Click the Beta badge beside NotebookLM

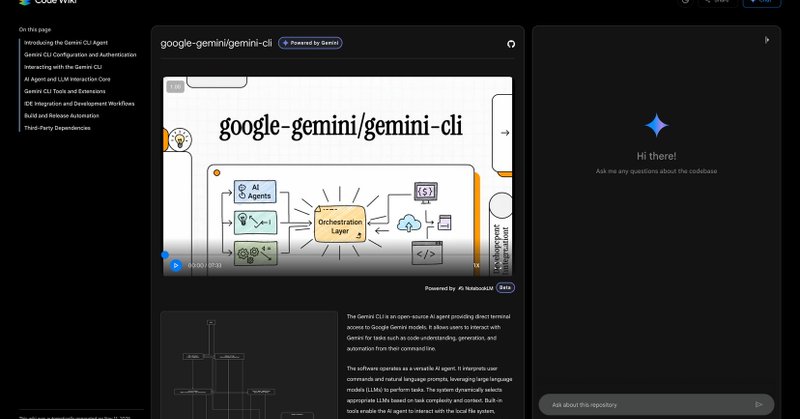point(505,288)
